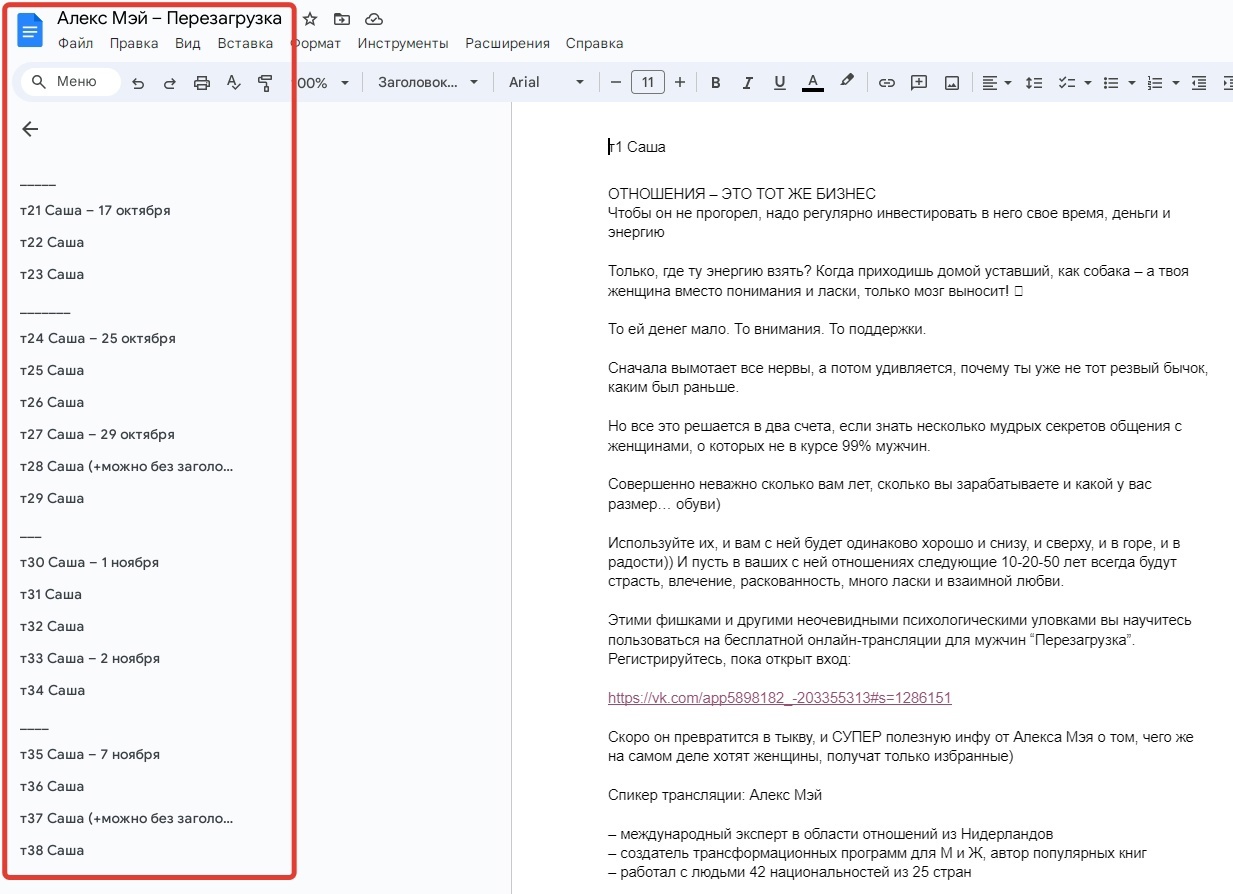Jump to outline heading т21 Саша – 17 октября

(95, 211)
